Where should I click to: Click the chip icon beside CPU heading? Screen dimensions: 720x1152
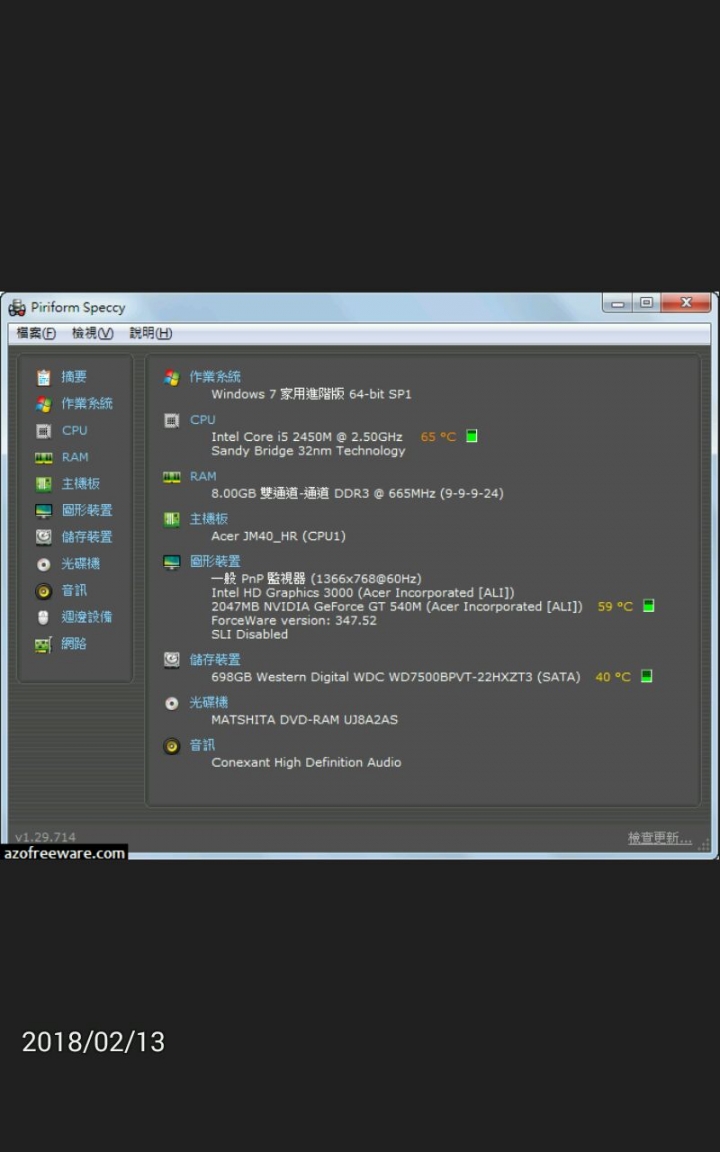pos(172,420)
